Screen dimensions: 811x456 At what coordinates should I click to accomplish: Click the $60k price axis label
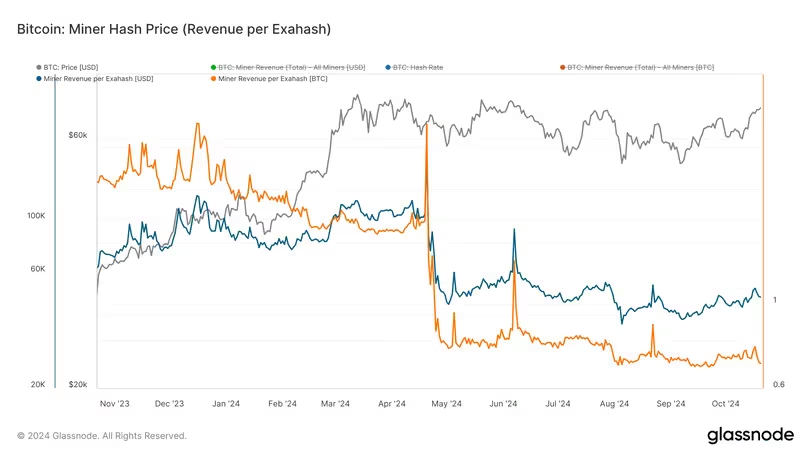(x=78, y=135)
